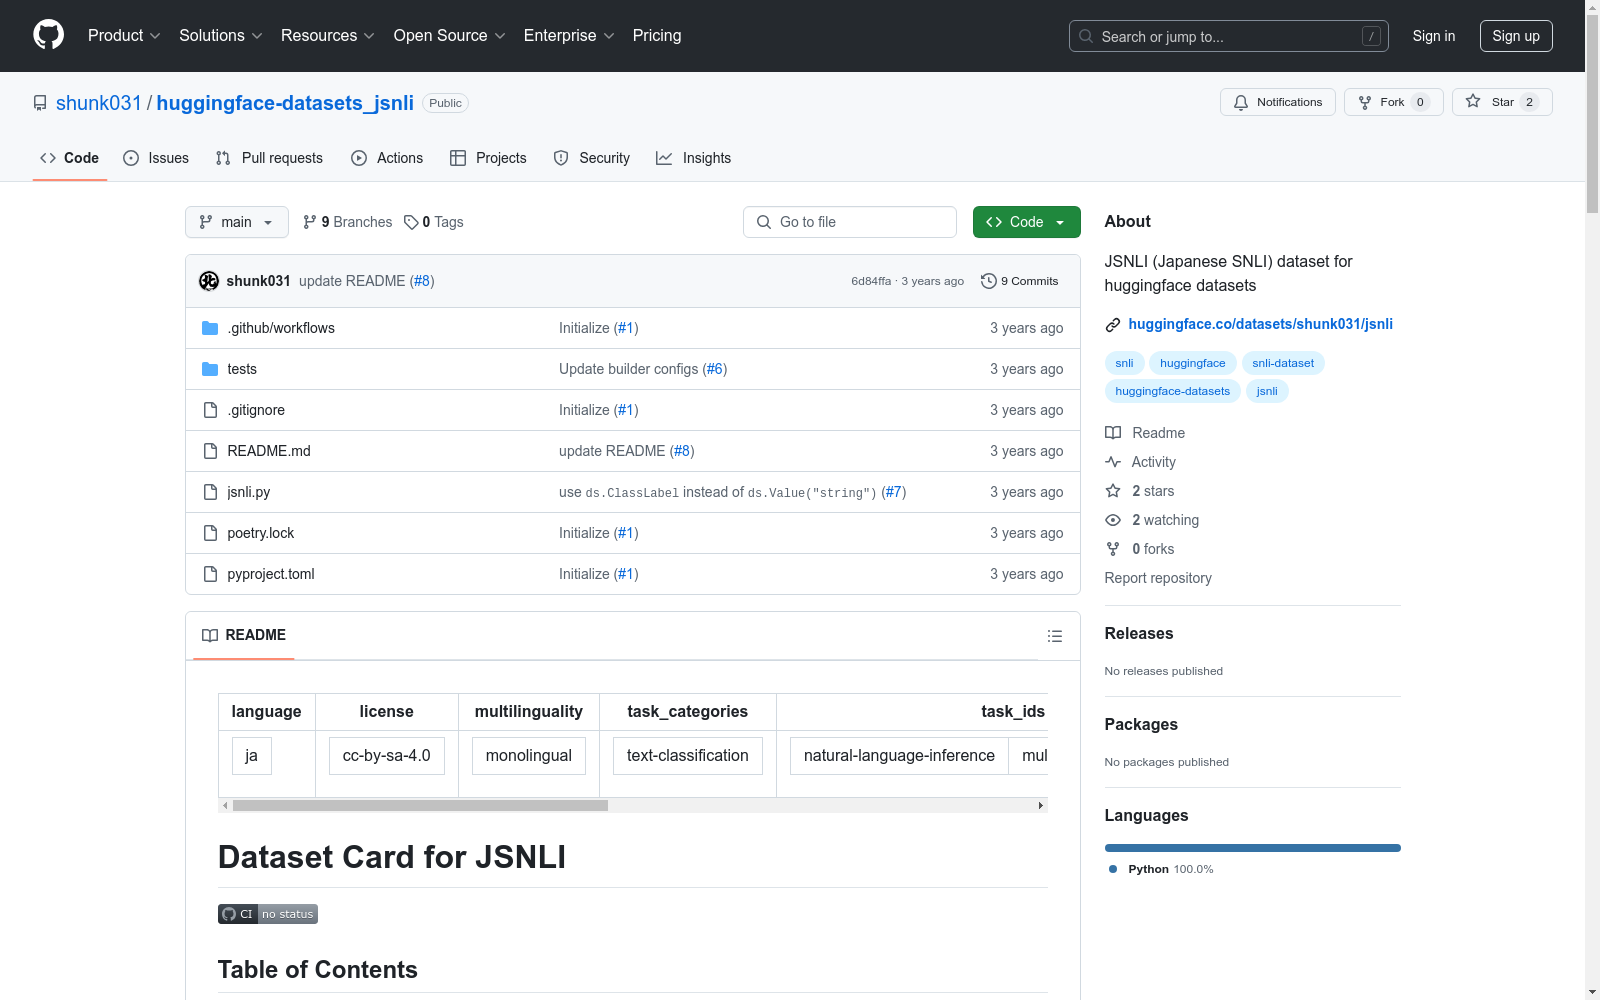
Task: Switch to the Actions tab
Action: pyautogui.click(x=387, y=158)
